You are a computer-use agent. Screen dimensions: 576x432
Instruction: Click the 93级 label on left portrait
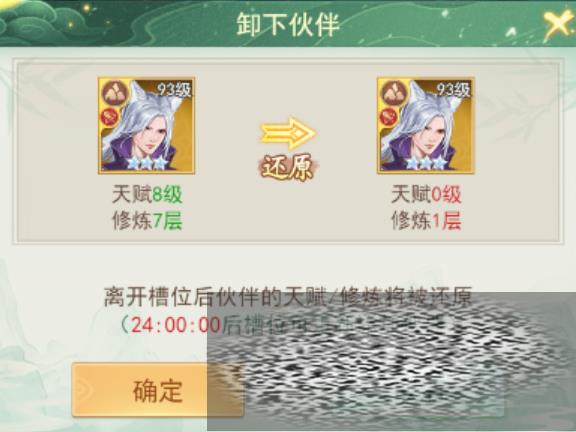(x=175, y=89)
